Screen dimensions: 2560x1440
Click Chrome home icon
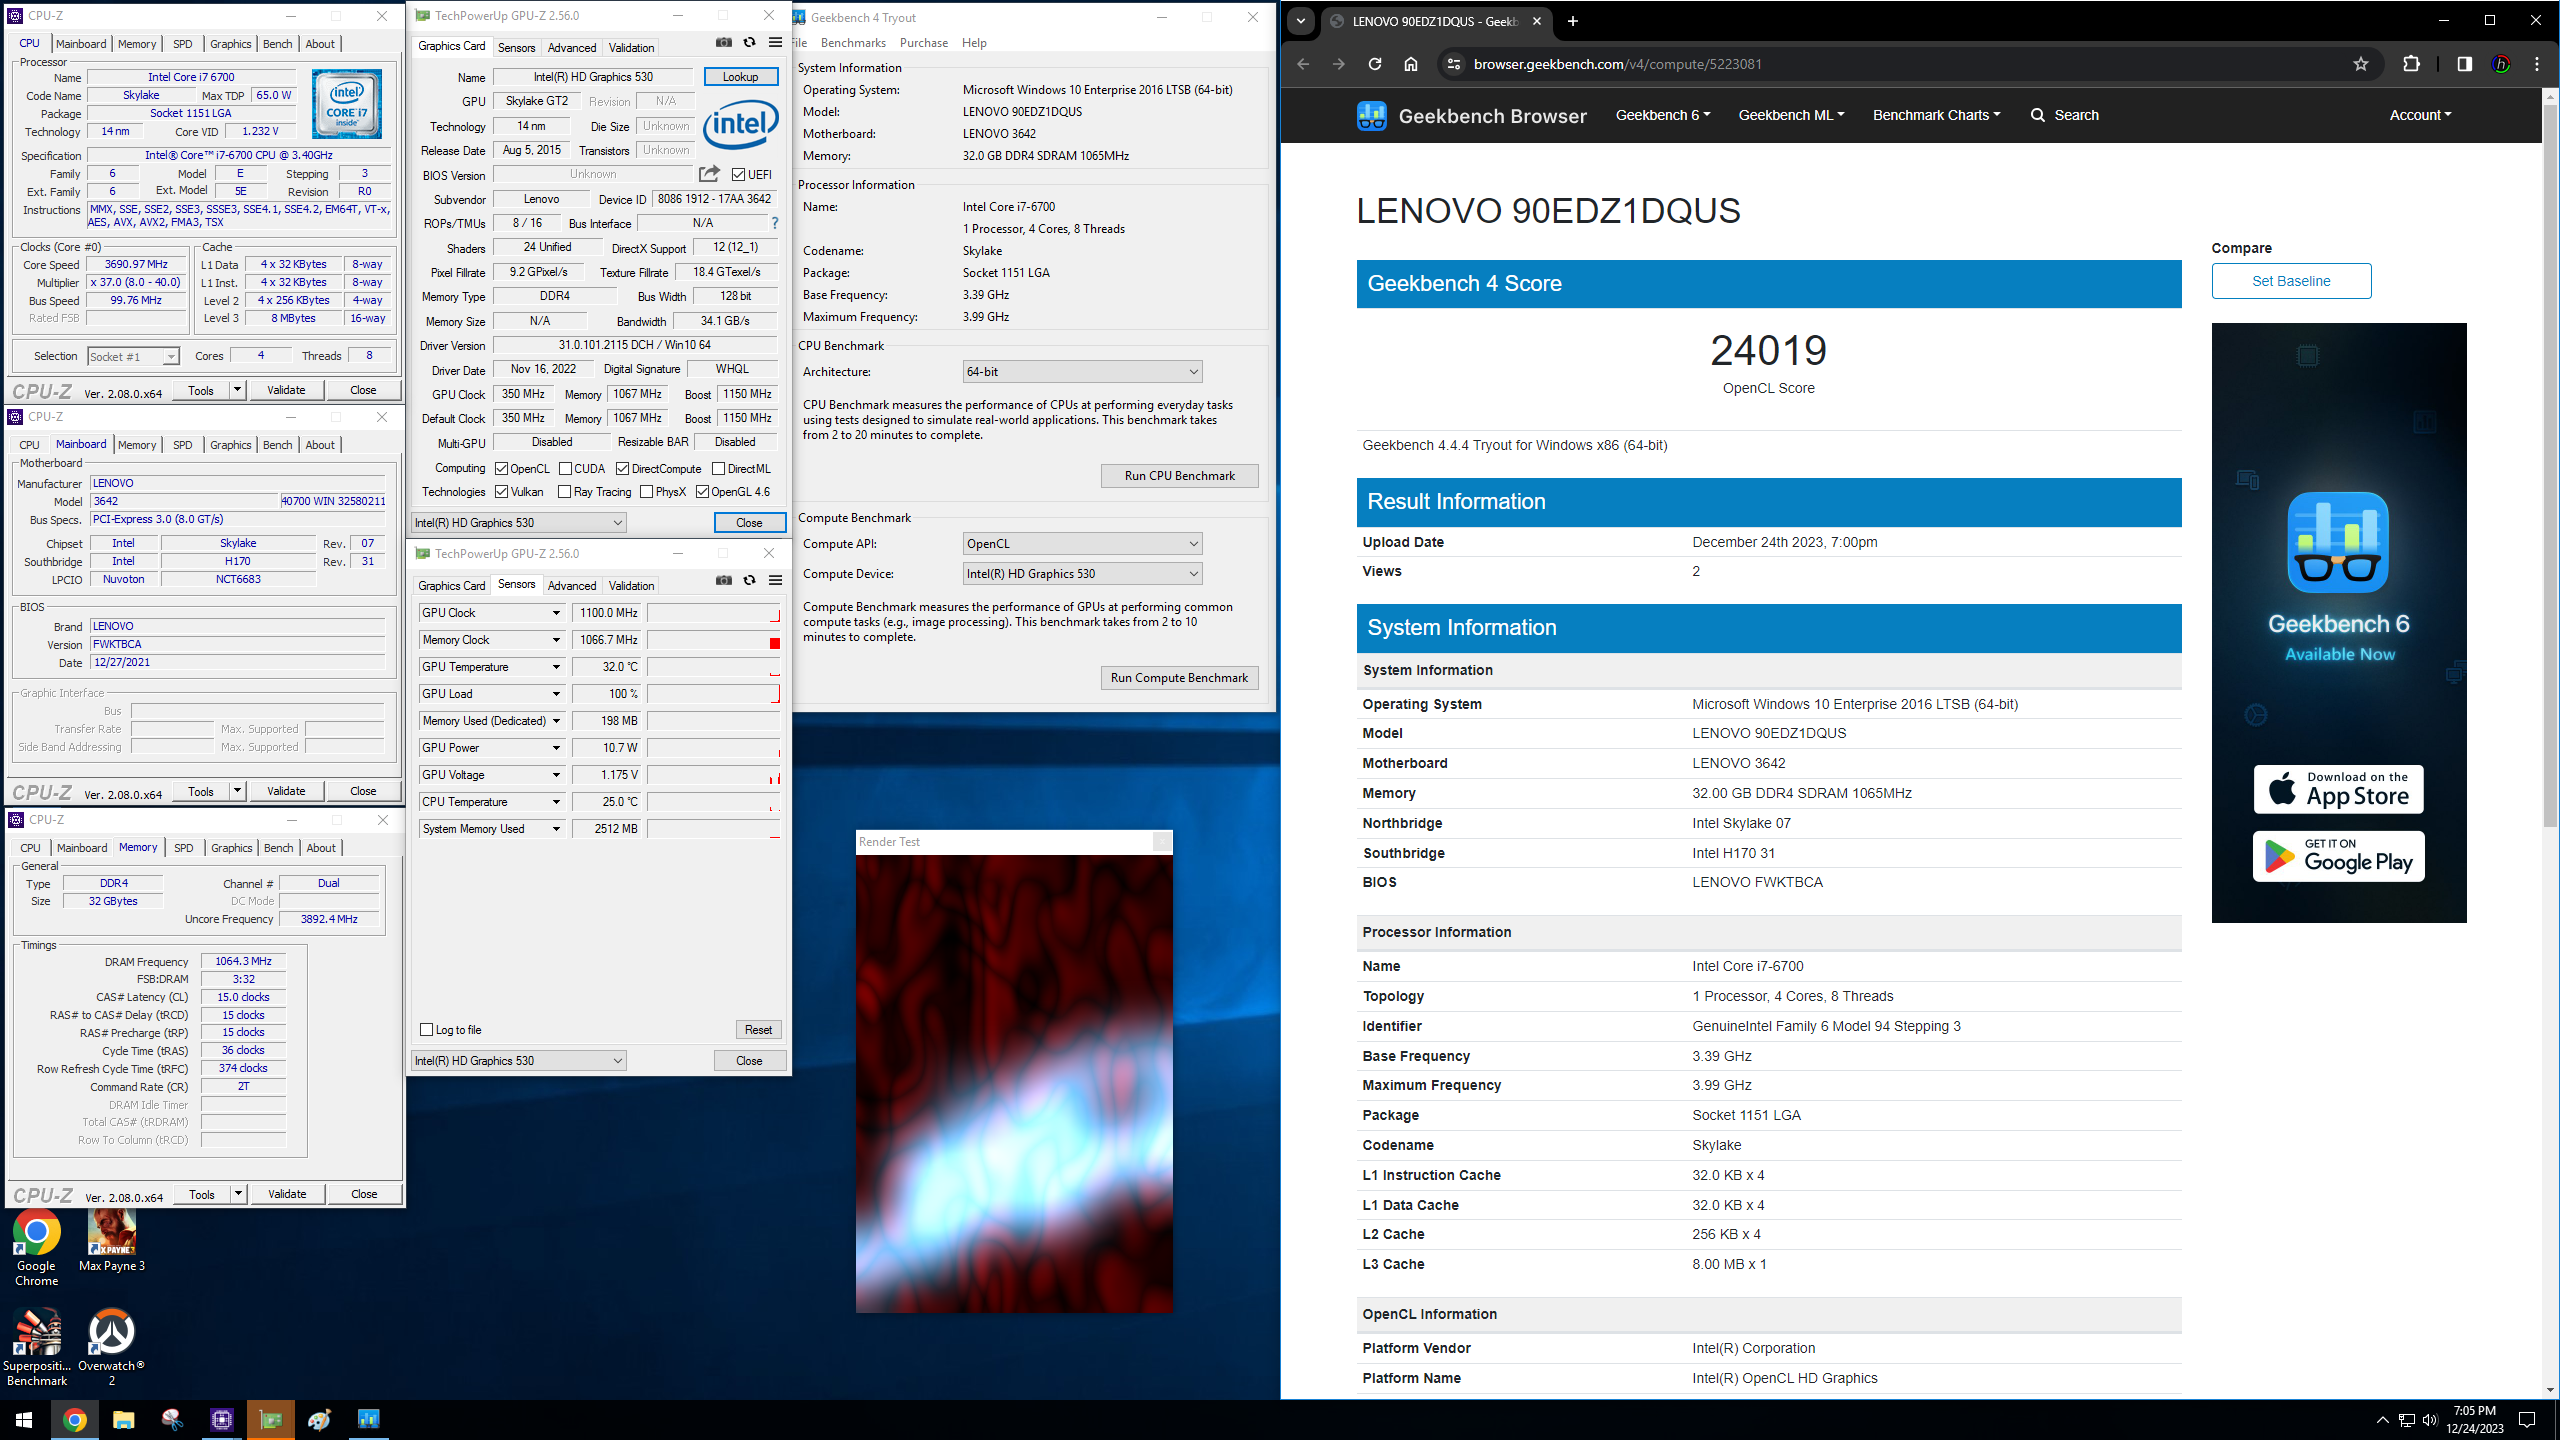(1411, 64)
